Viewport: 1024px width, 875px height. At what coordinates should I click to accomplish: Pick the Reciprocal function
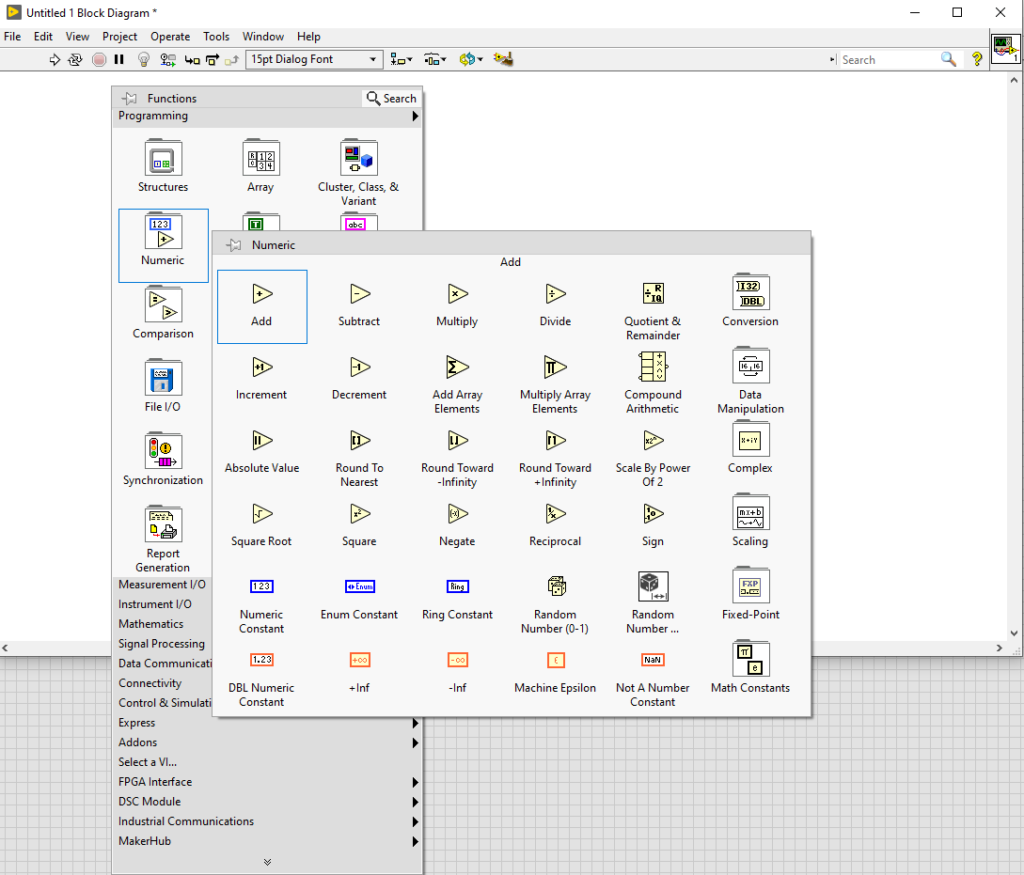555,526
